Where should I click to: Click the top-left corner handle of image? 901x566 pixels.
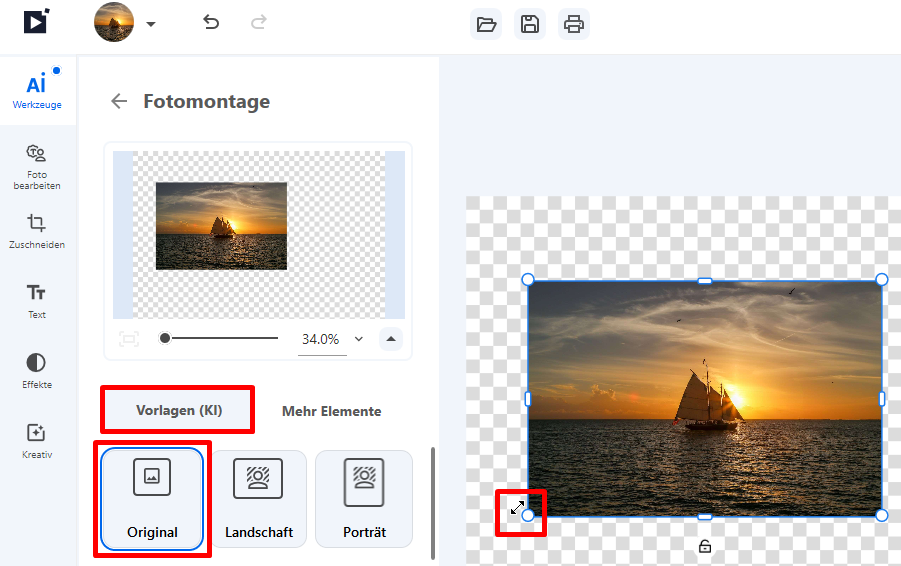click(x=528, y=280)
